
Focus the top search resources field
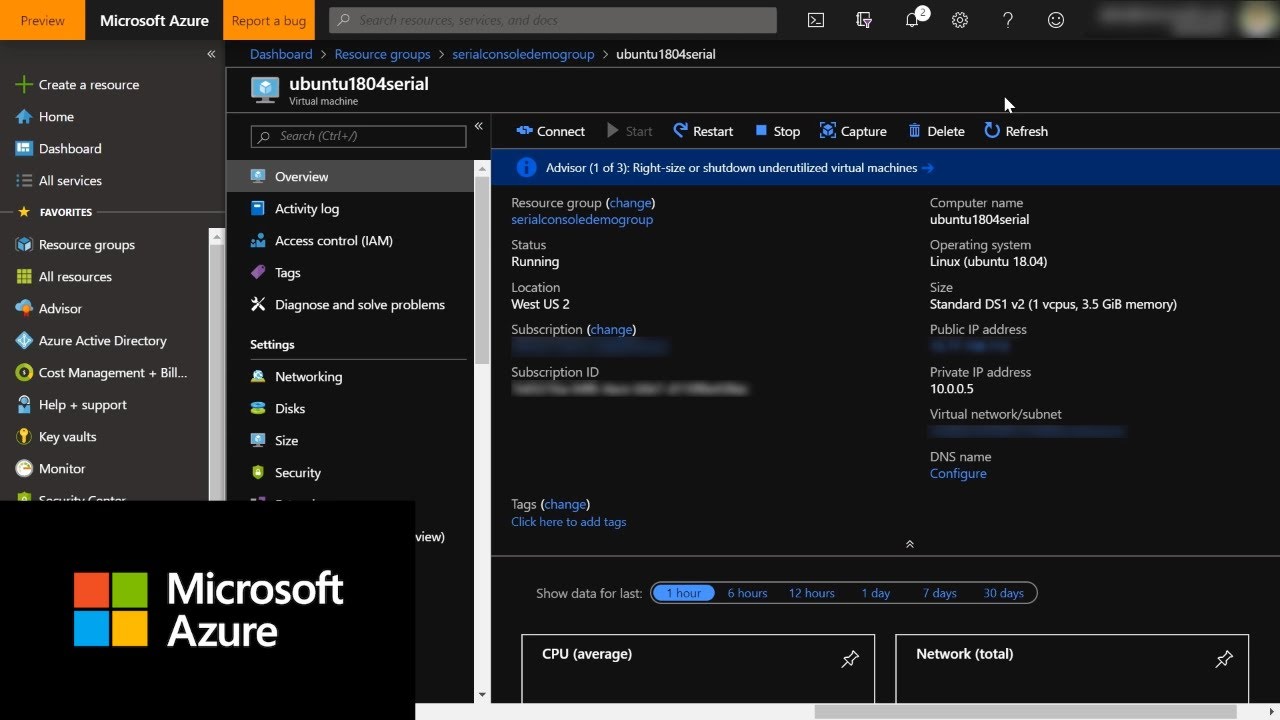pyautogui.click(x=553, y=20)
